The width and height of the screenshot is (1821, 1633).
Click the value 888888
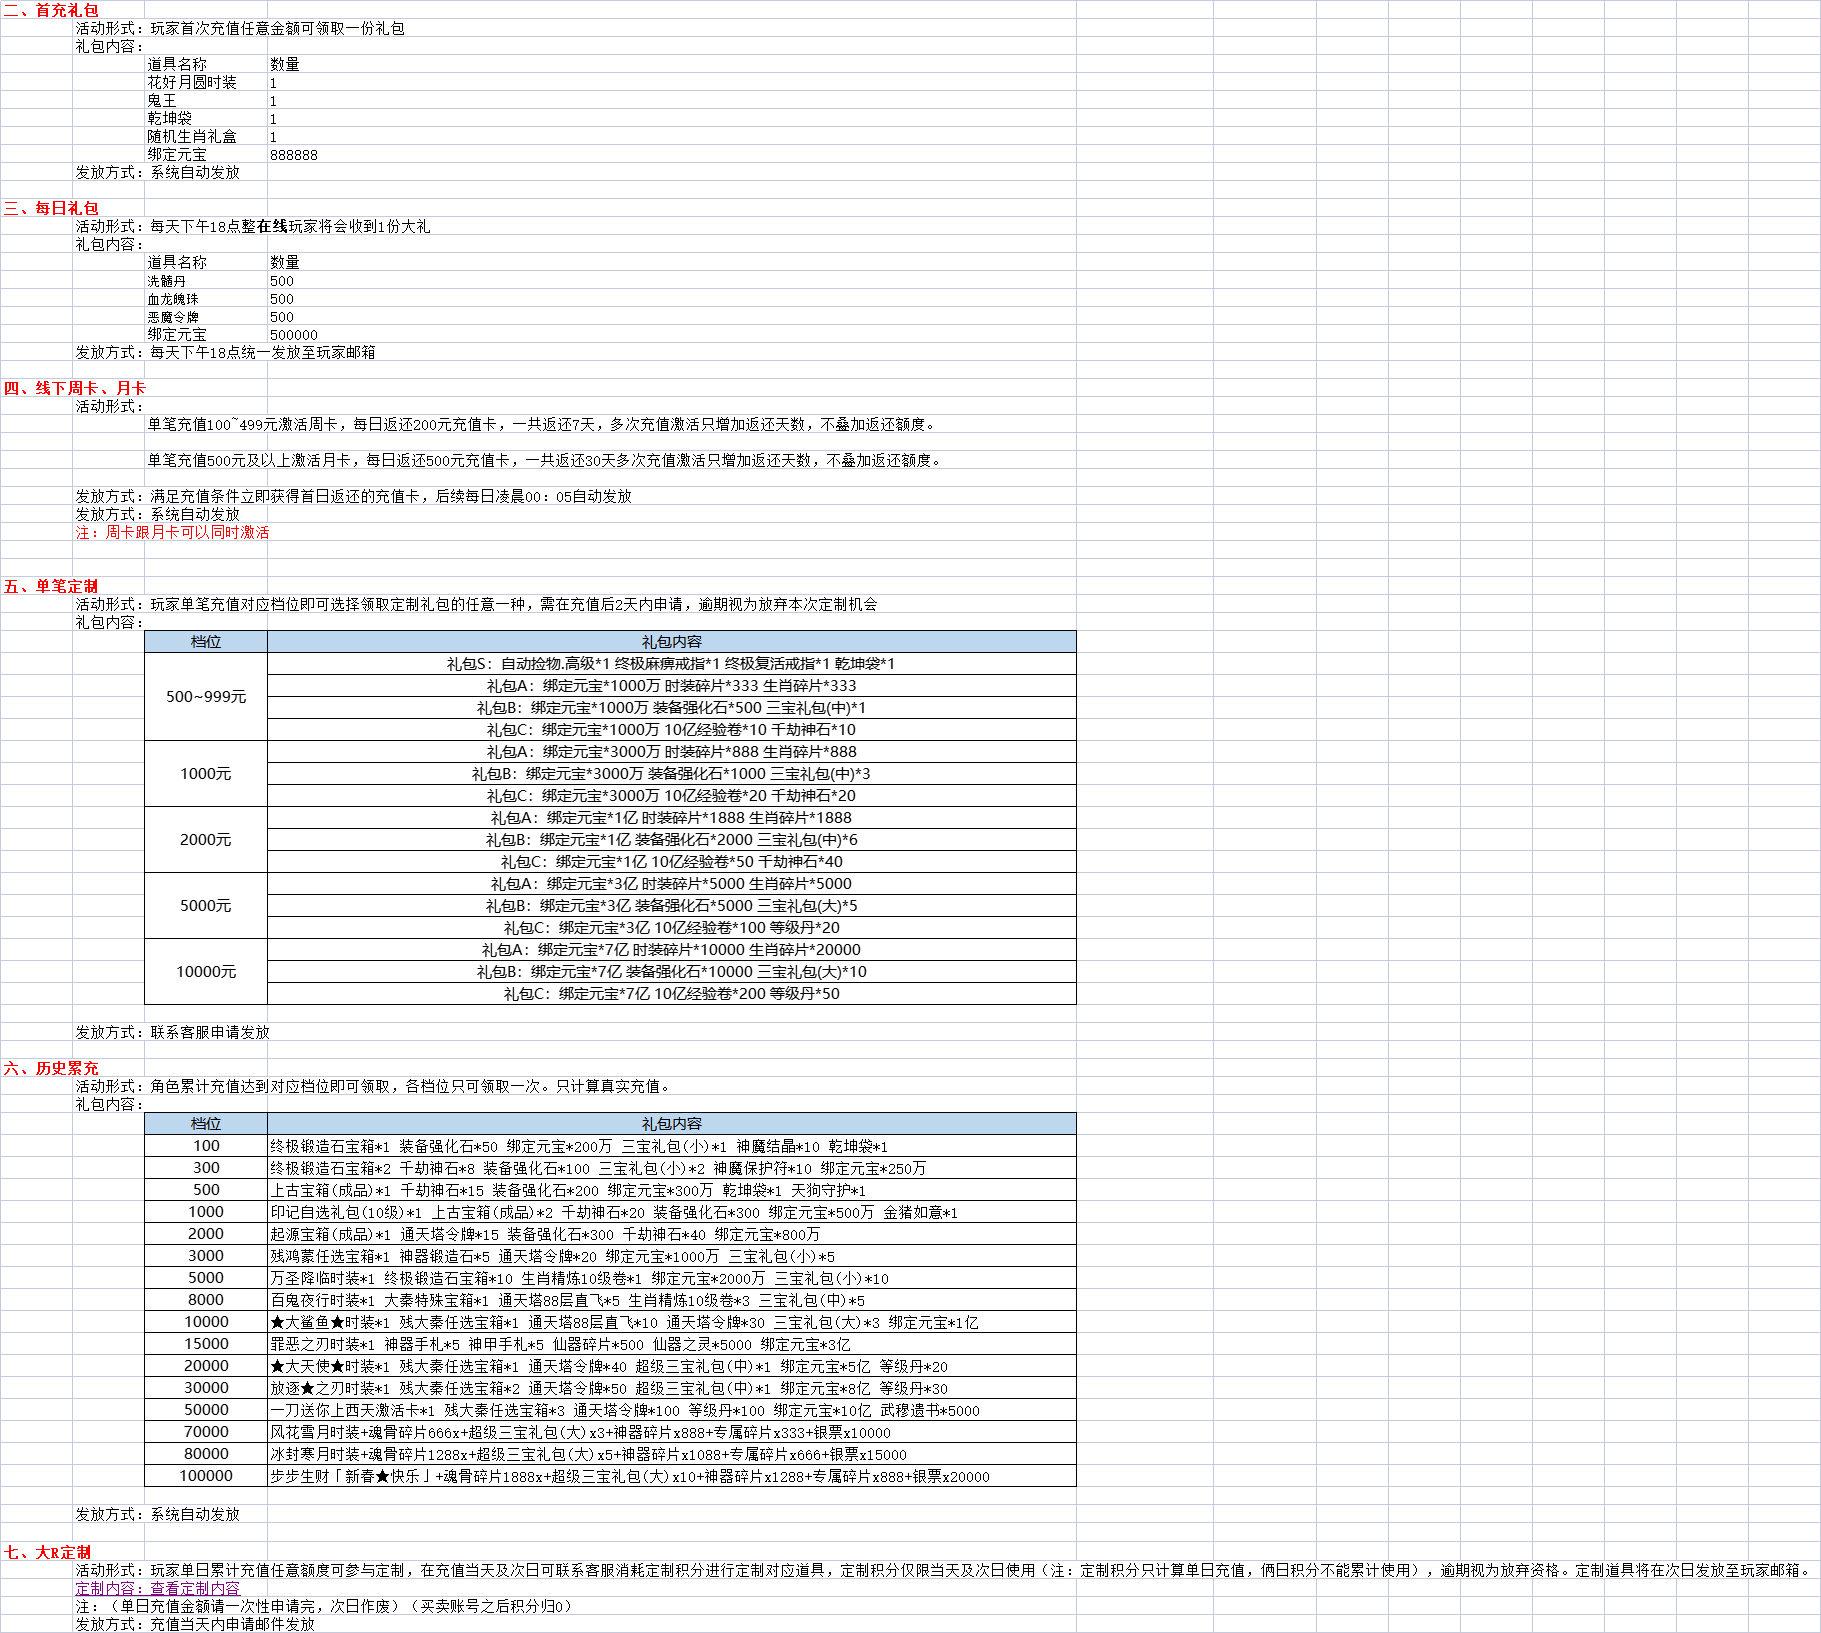pyautogui.click(x=294, y=155)
